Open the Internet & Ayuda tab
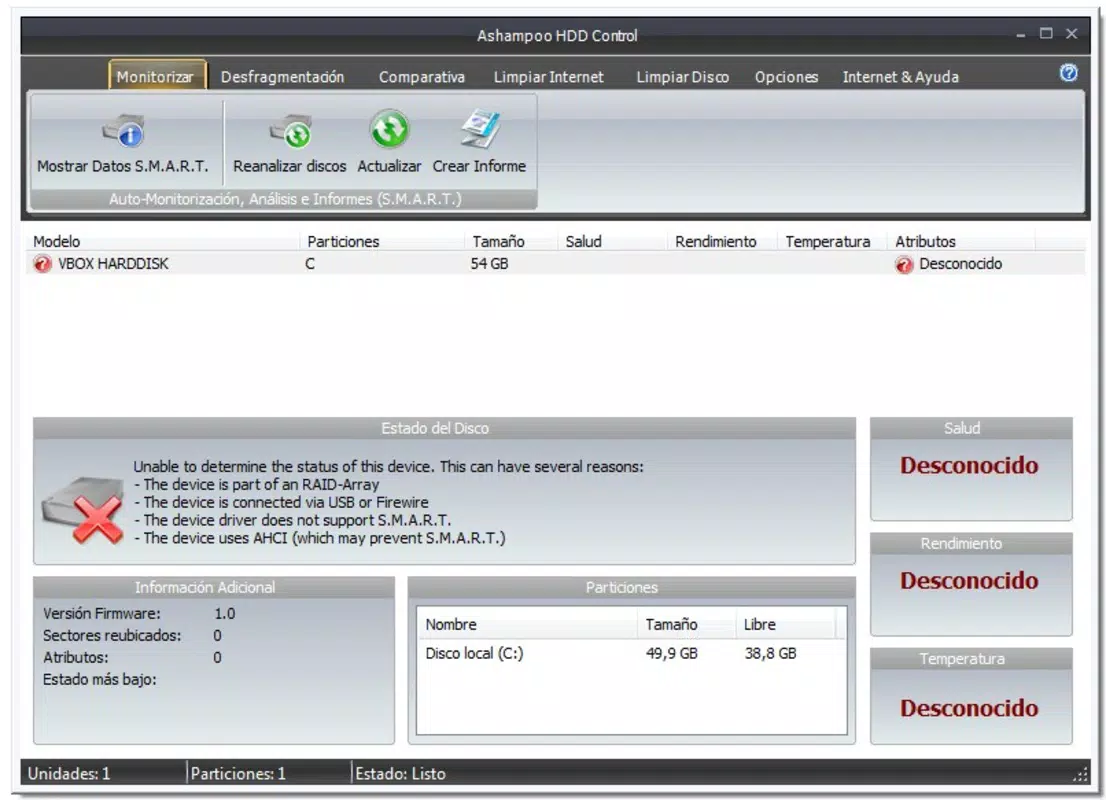1106x800 pixels. point(900,77)
